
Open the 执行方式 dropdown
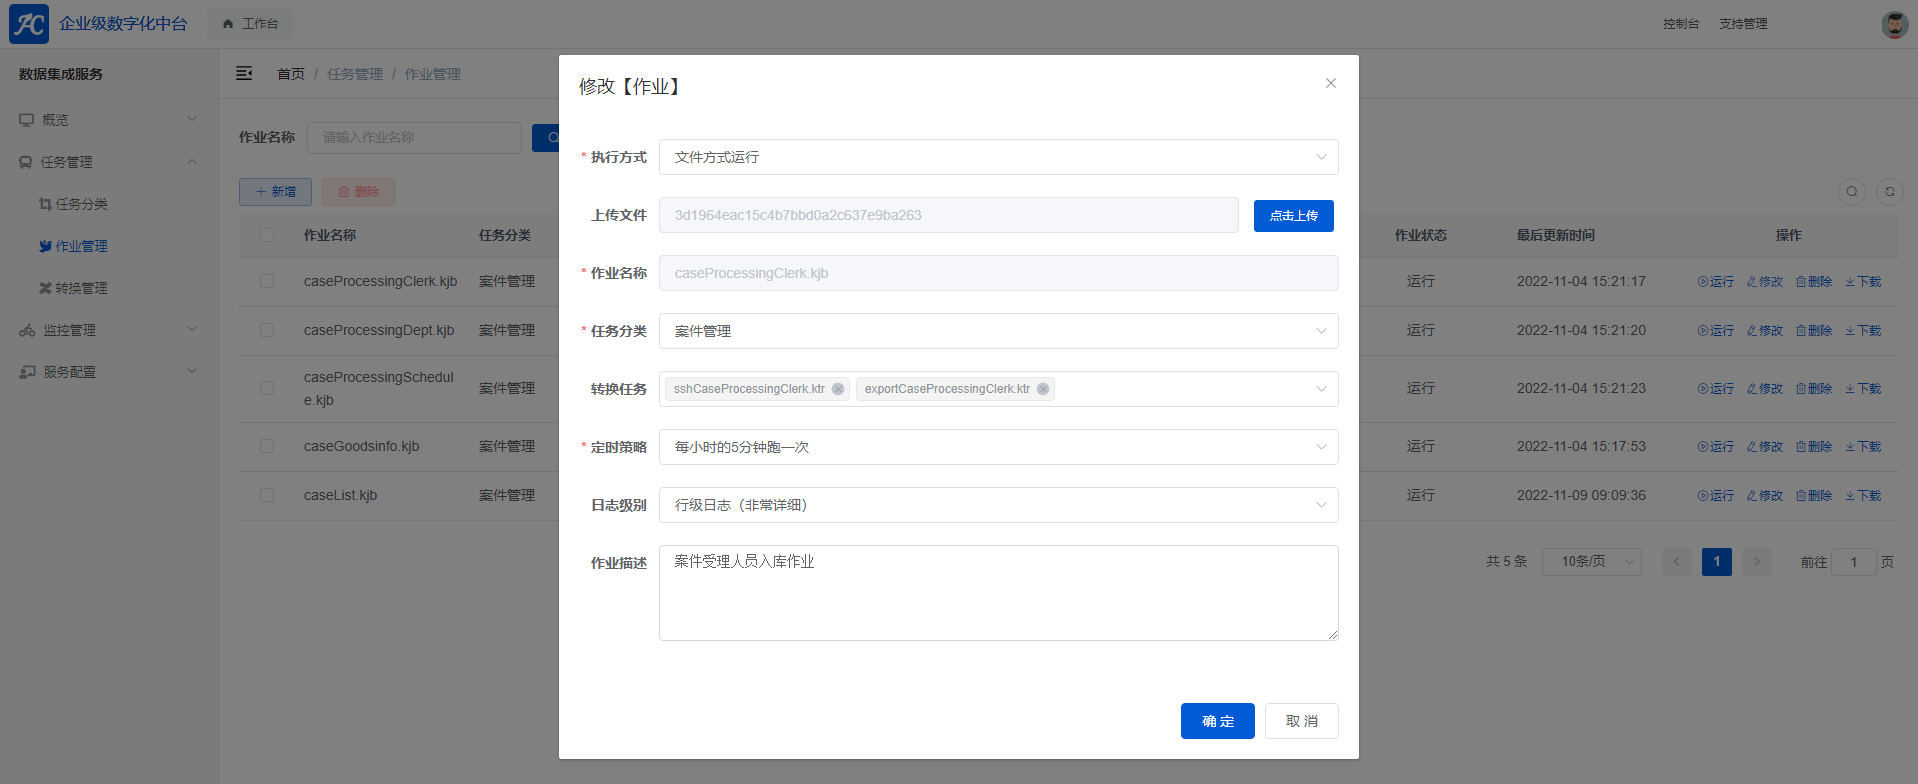coord(998,157)
